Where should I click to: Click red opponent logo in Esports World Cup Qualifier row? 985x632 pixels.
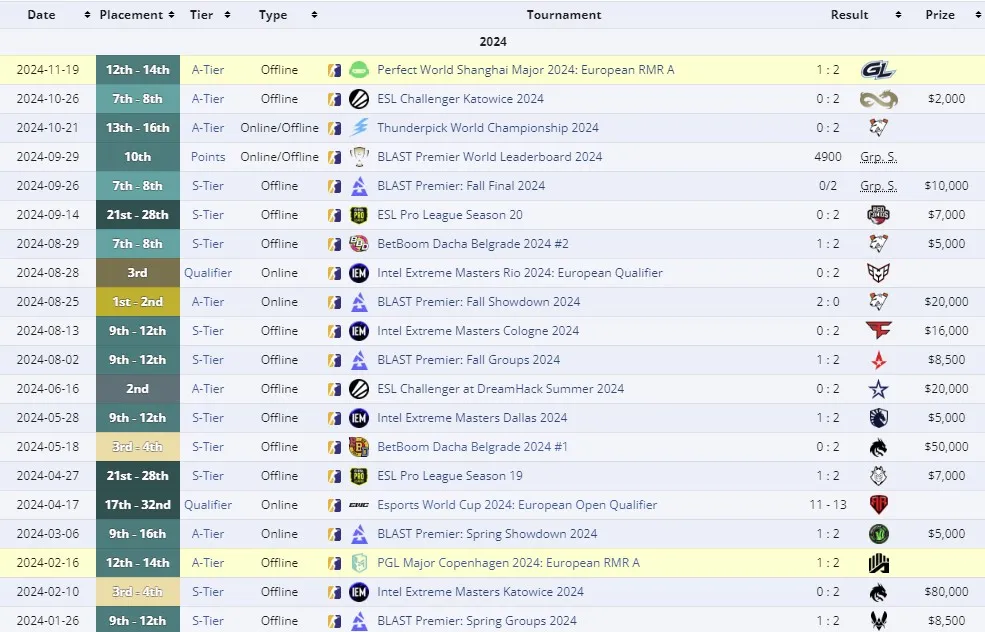878,504
